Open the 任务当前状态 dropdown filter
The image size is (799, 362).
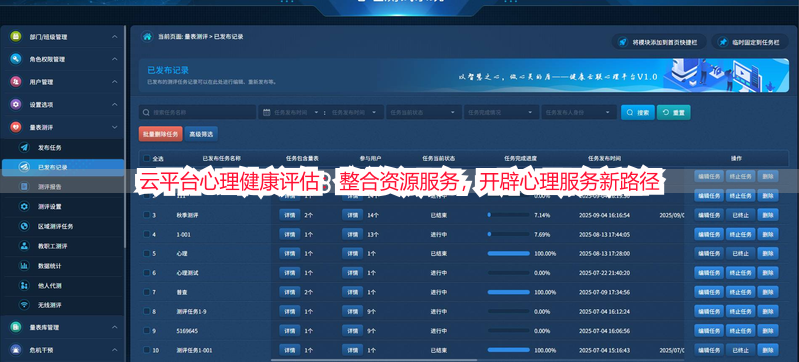[x=423, y=113]
